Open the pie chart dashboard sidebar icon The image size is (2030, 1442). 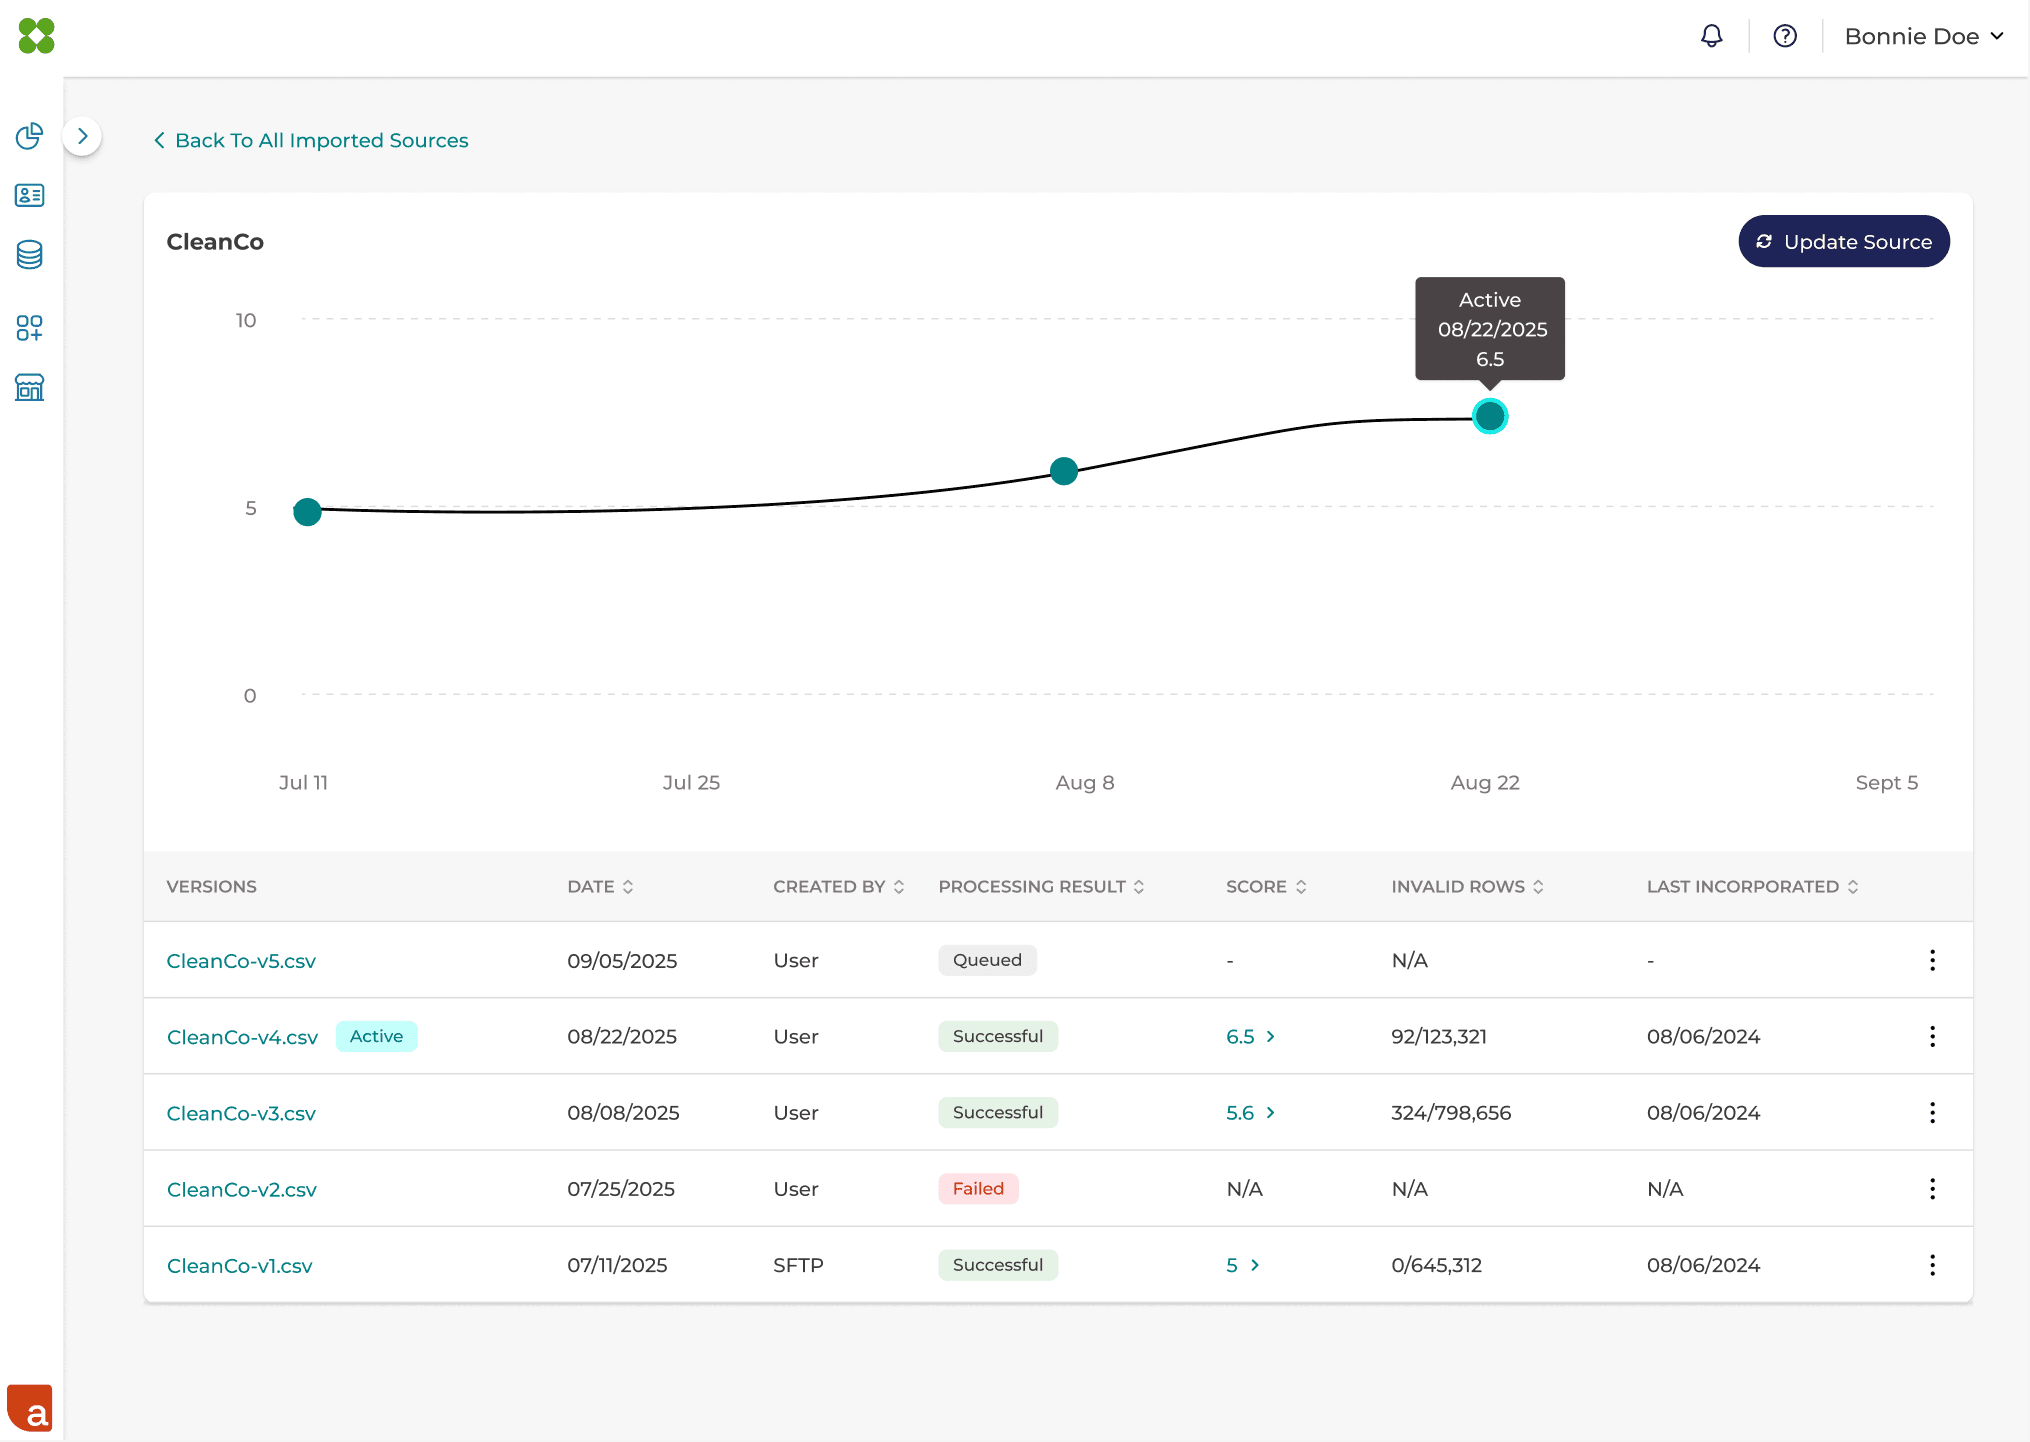[x=29, y=136]
